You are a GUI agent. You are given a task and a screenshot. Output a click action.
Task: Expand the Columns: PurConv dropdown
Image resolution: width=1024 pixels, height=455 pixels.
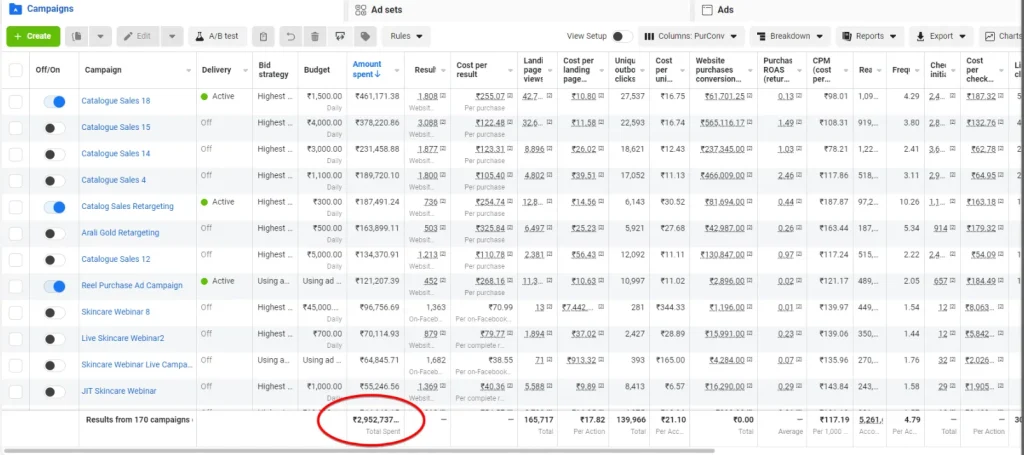pyautogui.click(x=693, y=36)
